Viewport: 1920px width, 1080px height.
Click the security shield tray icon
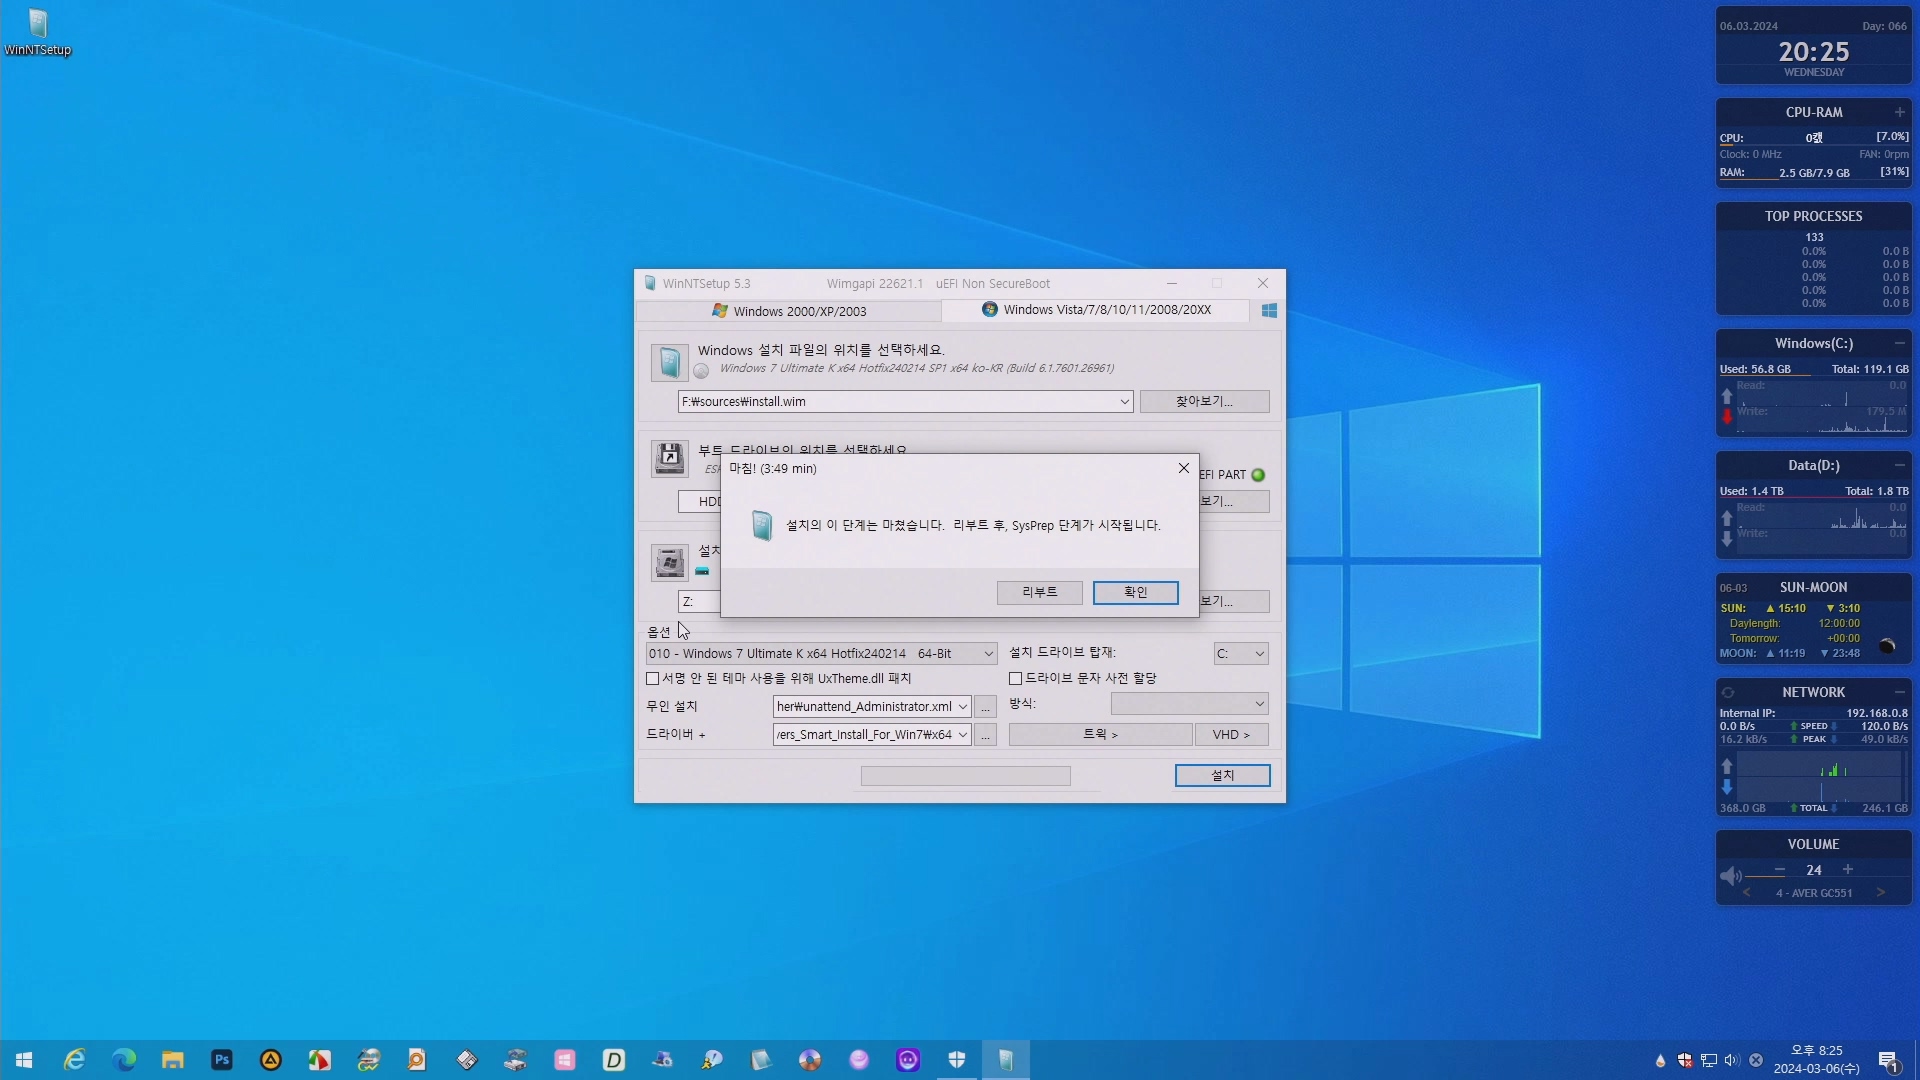[x=1685, y=1060]
